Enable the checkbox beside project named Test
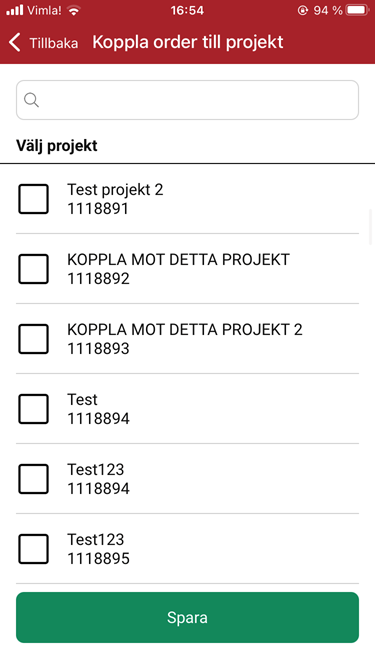The width and height of the screenshot is (375, 667). (33, 409)
